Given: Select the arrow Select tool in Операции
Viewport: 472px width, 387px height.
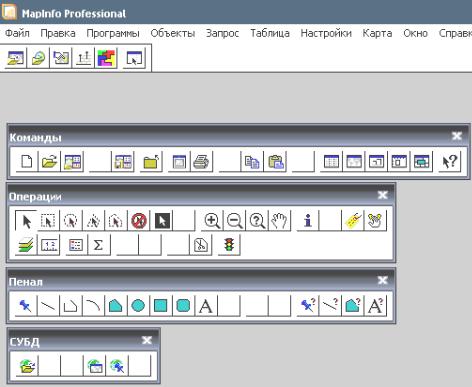Looking at the screenshot, I should tap(26, 221).
